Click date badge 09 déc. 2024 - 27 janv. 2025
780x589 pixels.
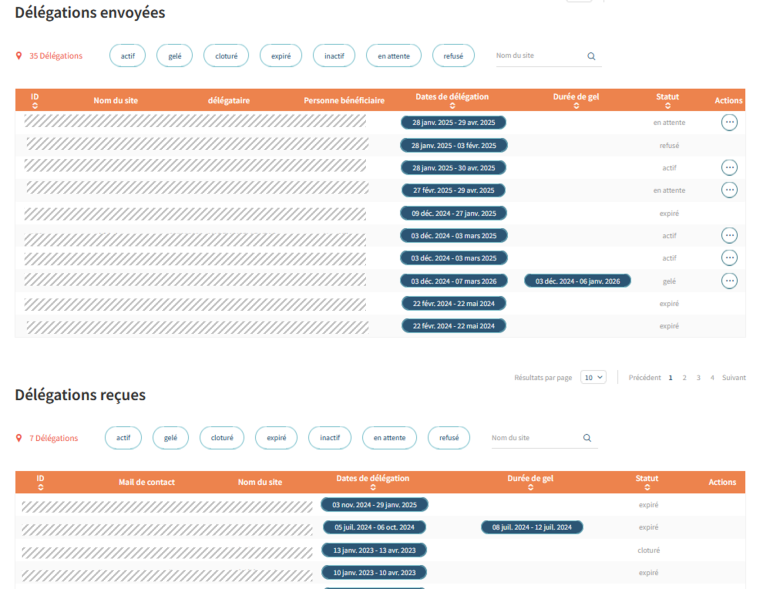(x=454, y=213)
